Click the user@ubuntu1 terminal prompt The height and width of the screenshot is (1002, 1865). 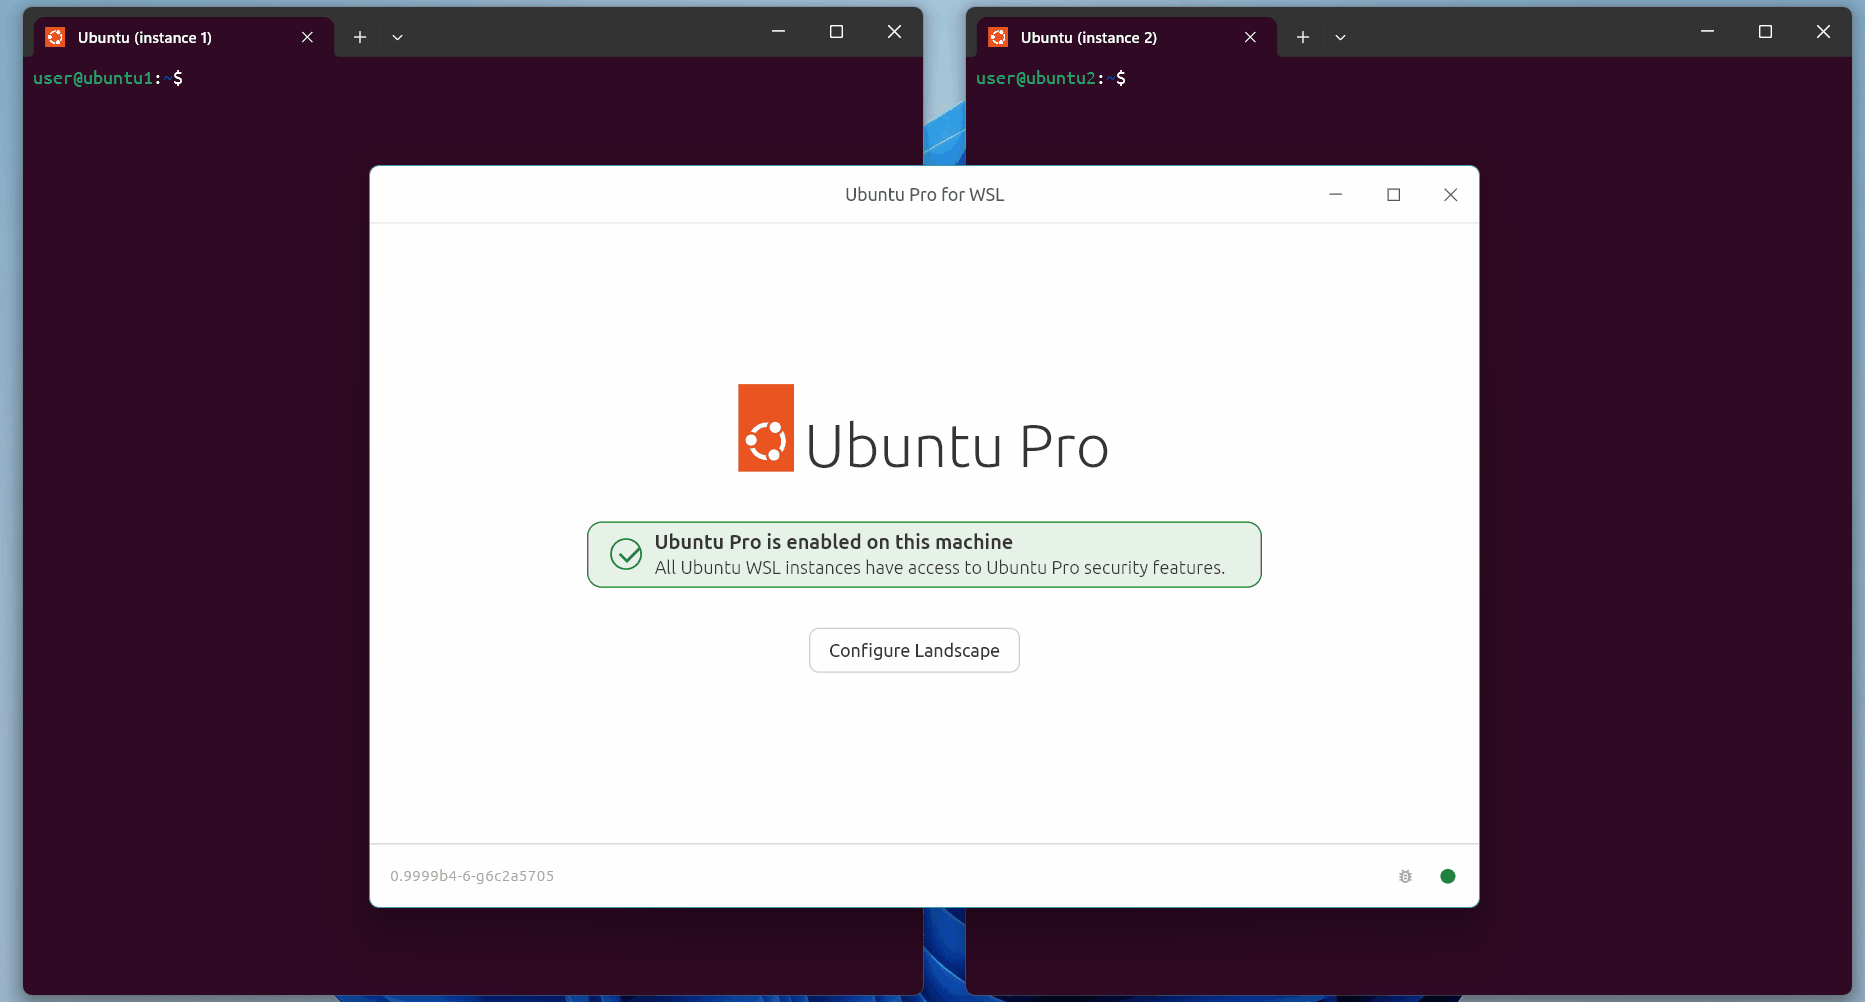pyautogui.click(x=108, y=78)
